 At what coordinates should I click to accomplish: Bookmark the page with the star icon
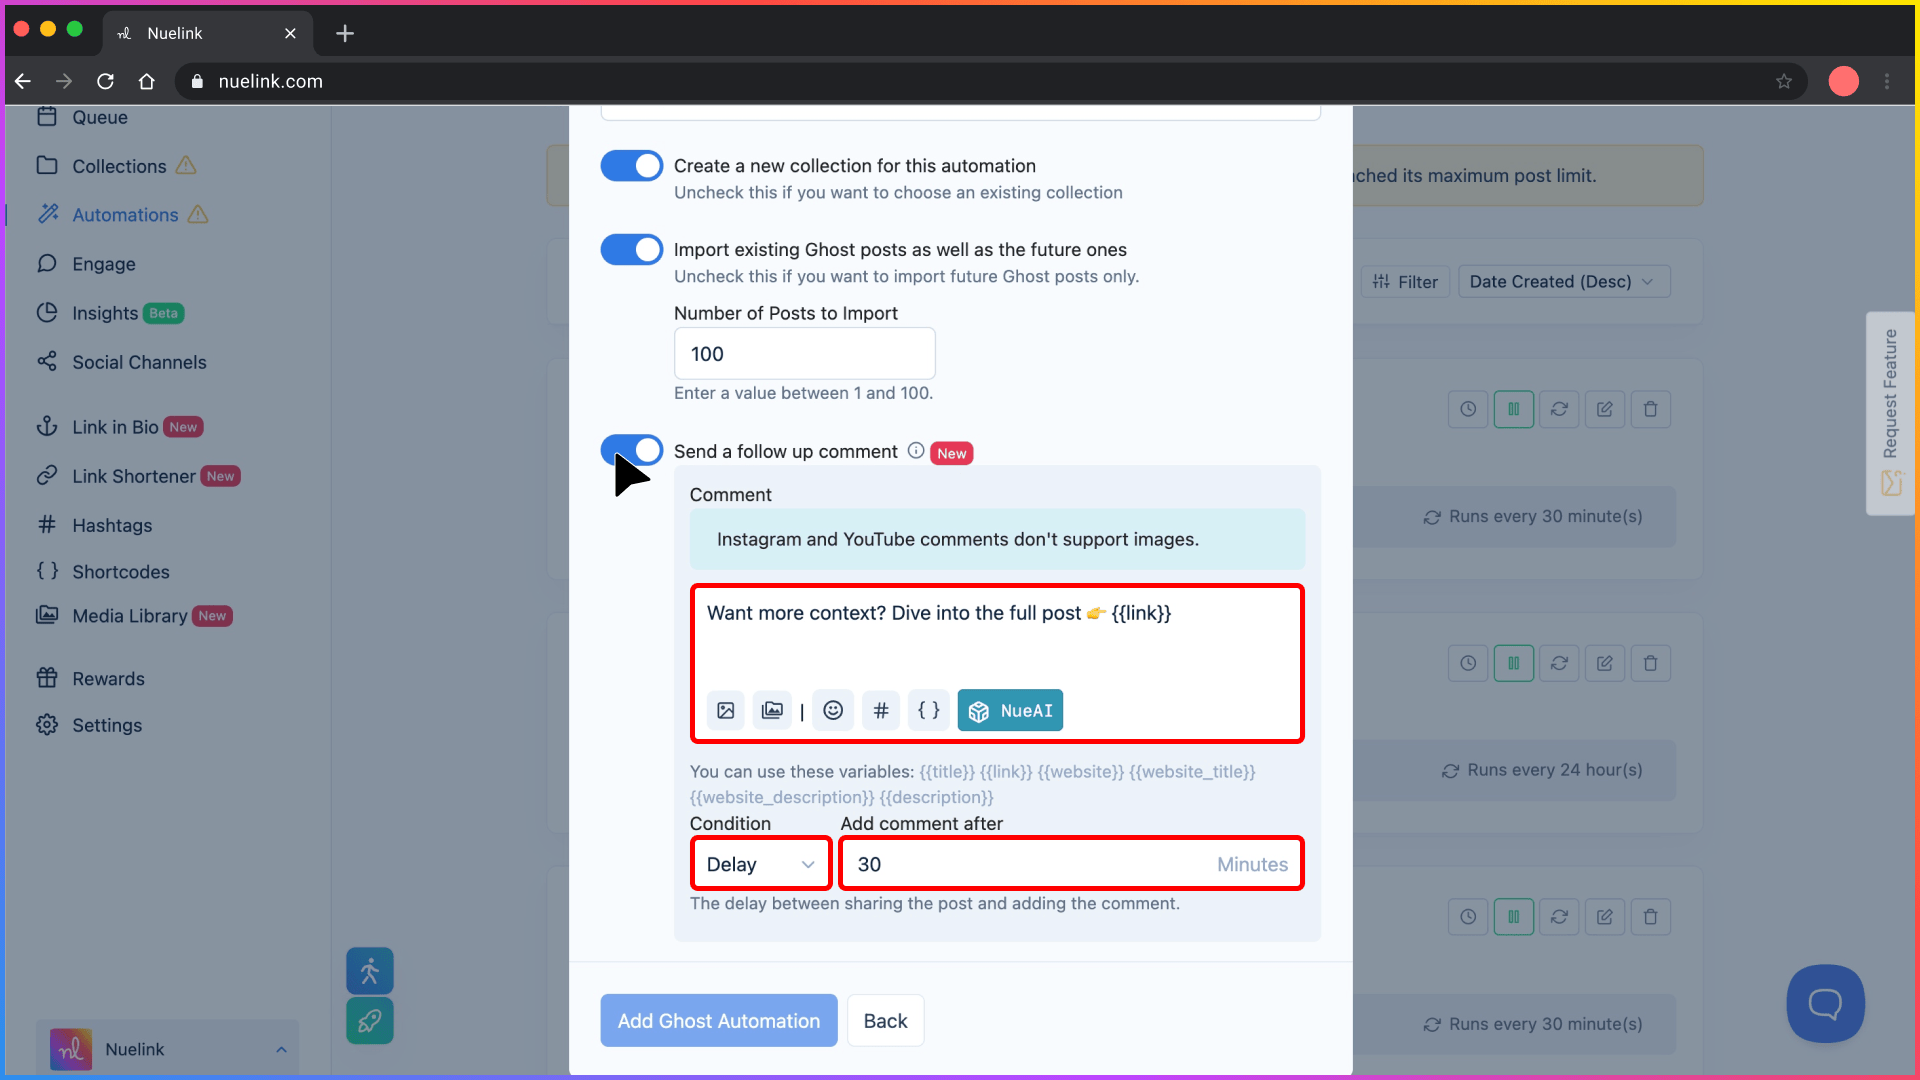coord(1784,81)
